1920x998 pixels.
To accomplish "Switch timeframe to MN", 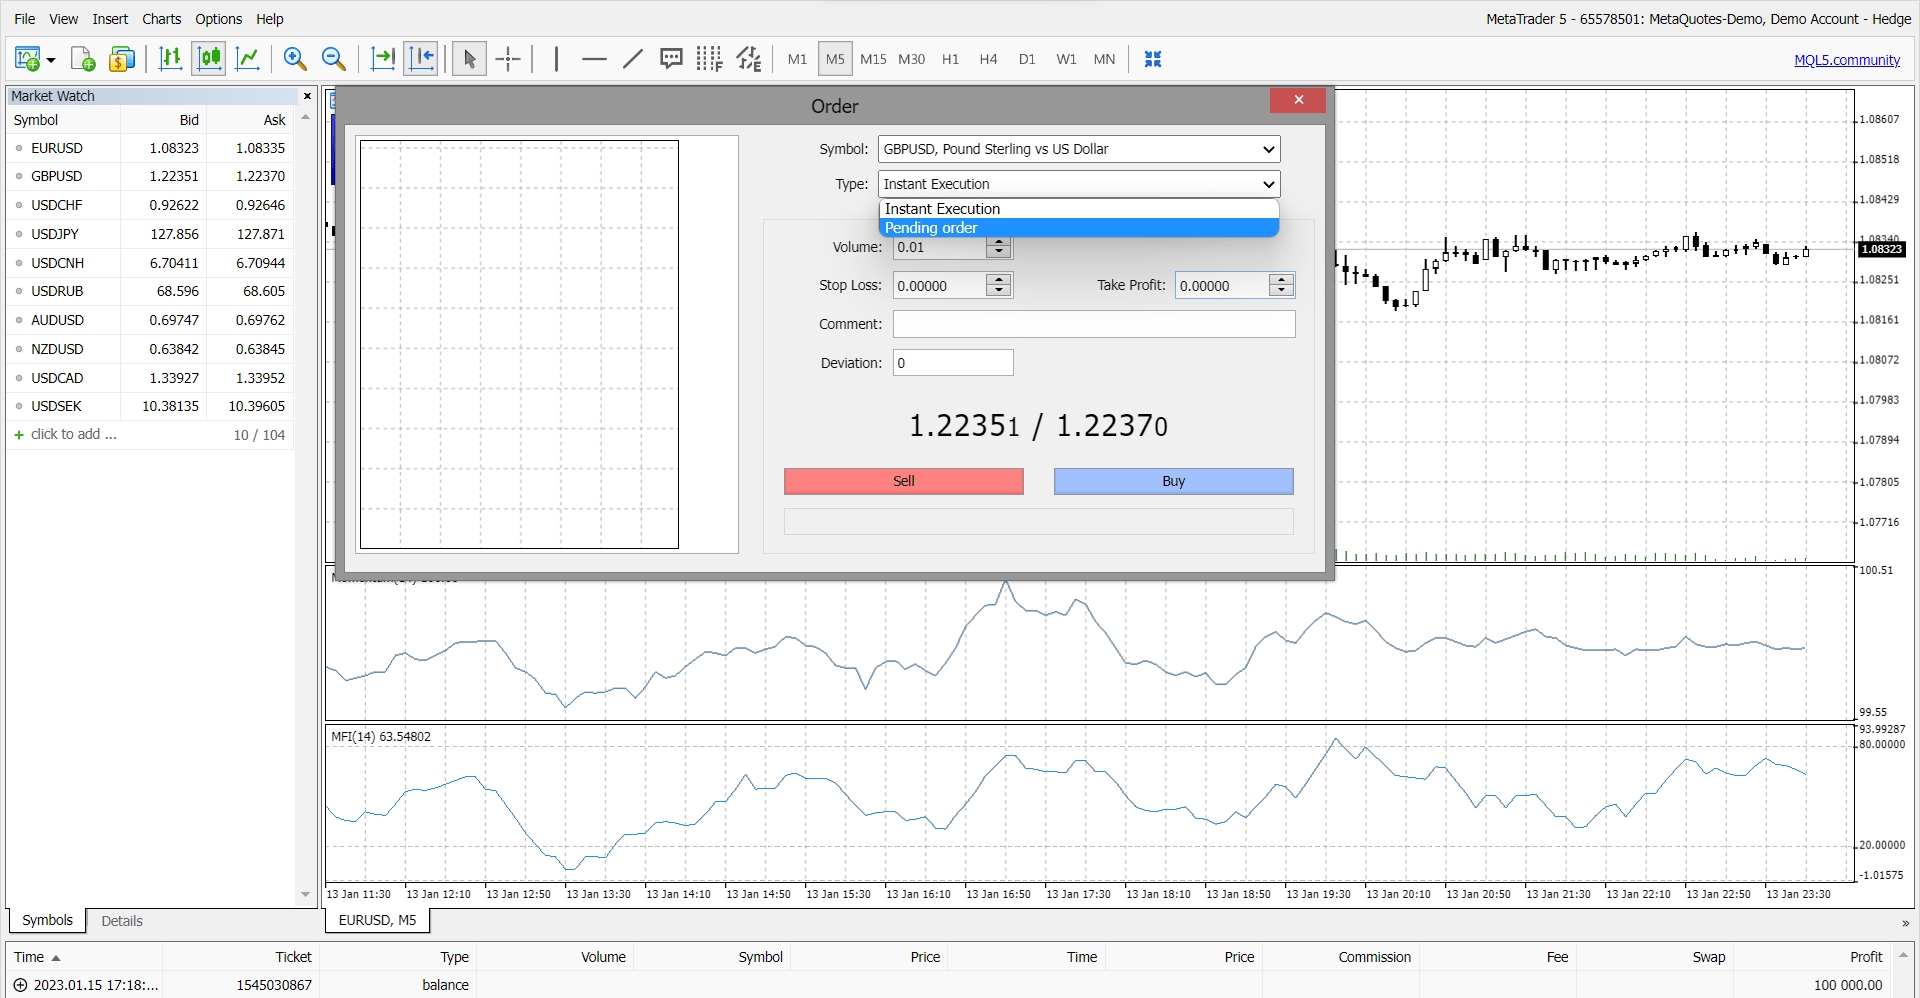I will click(x=1104, y=59).
